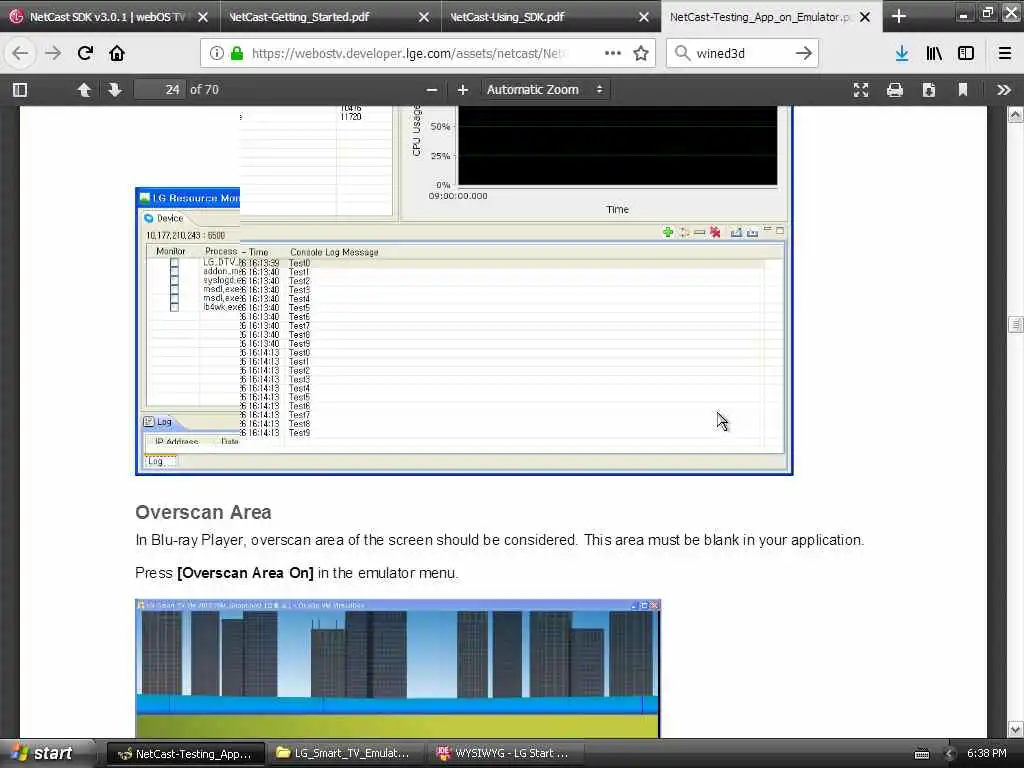1024x768 pixels.
Task: Expand hidden system tray icons
Action: point(950,754)
